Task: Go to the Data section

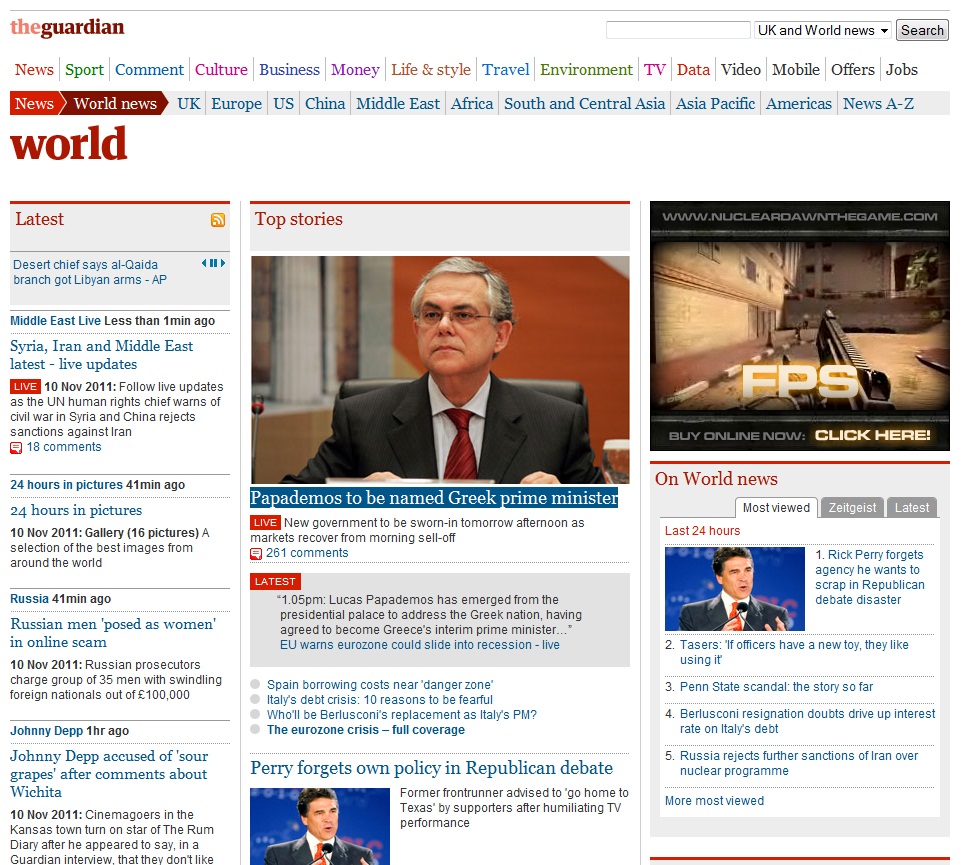Action: pos(693,70)
